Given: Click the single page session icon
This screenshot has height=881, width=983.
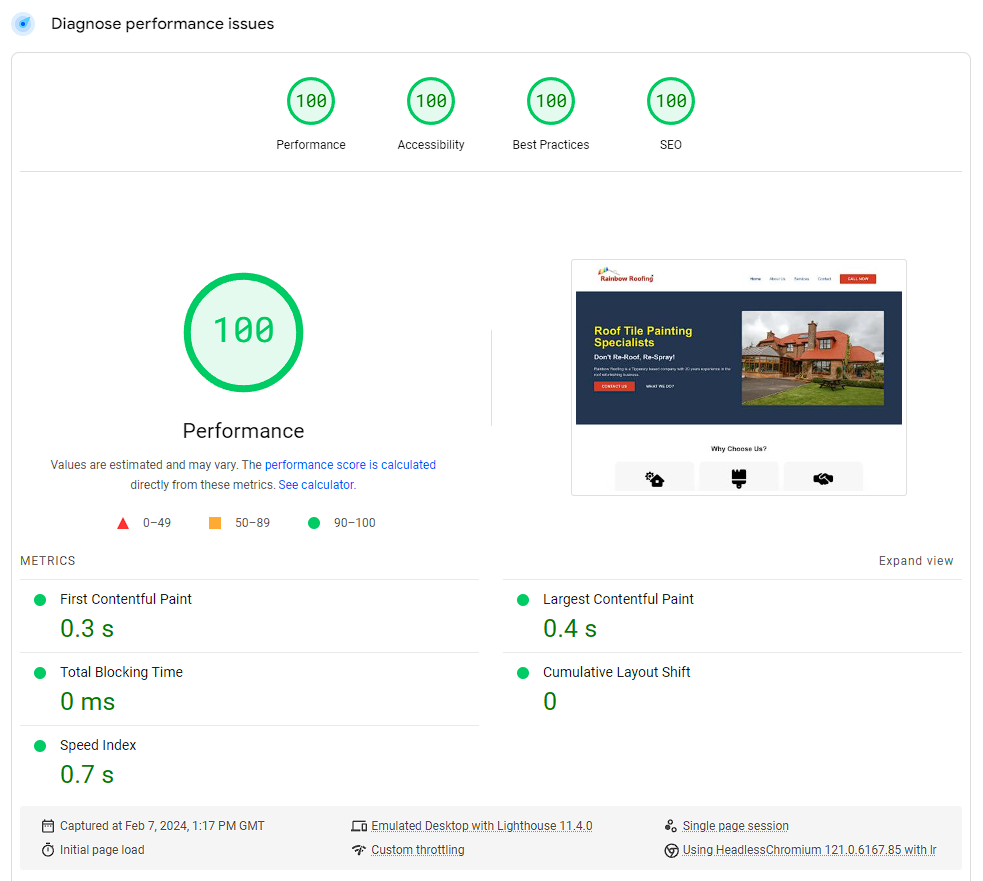Looking at the screenshot, I should [671, 826].
